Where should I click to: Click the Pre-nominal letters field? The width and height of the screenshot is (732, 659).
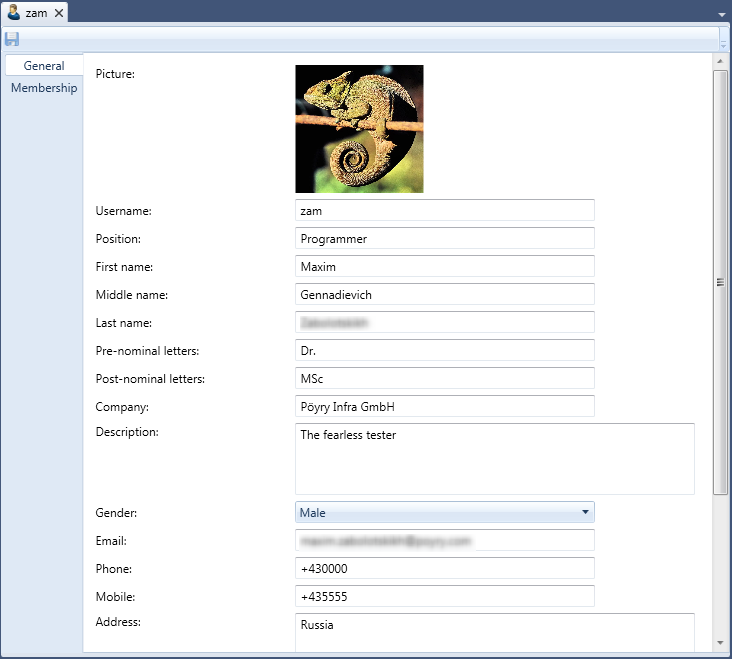445,351
